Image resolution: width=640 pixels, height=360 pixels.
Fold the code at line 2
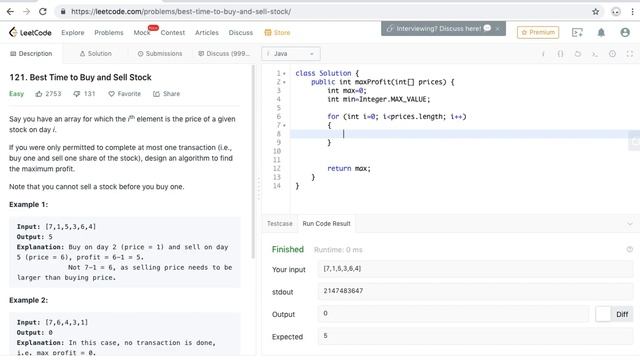pyautogui.click(x=284, y=82)
